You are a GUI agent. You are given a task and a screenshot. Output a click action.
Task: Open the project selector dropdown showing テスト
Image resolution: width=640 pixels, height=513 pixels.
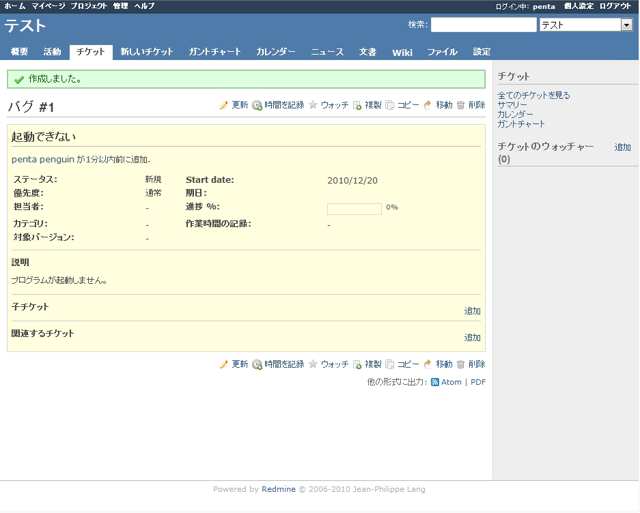(x=586, y=25)
